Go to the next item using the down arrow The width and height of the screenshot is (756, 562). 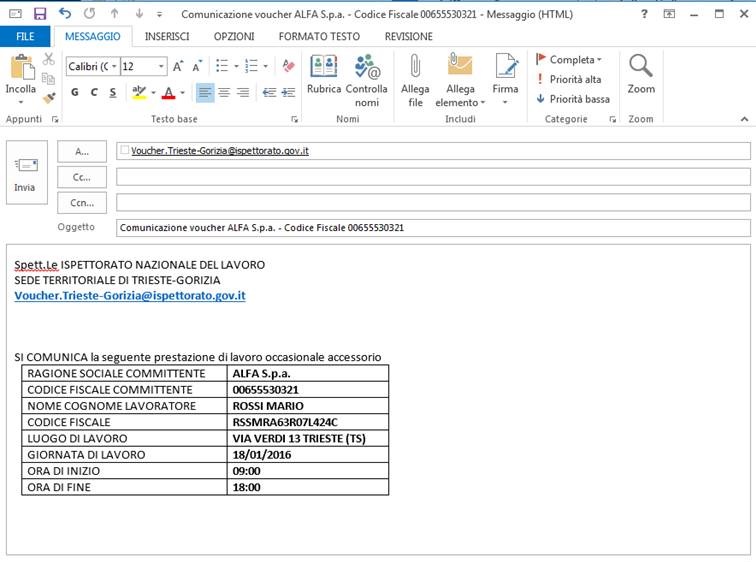click(139, 13)
